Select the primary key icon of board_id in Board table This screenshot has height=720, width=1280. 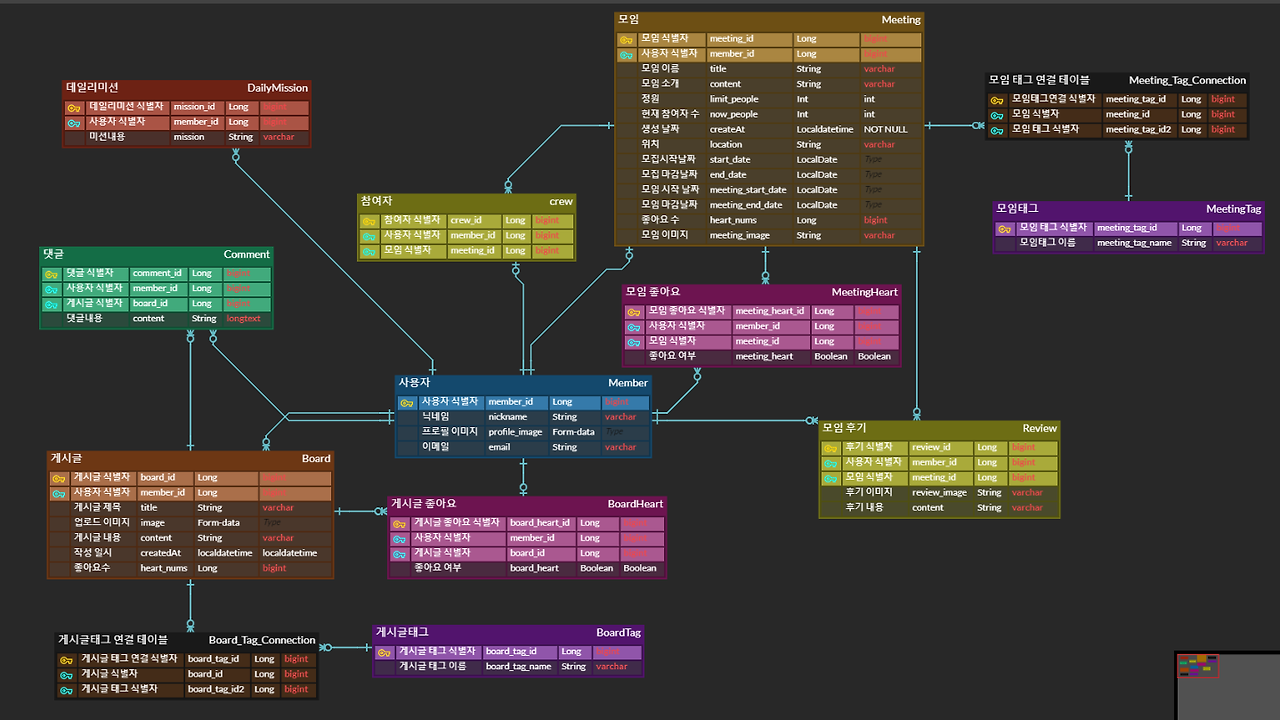click(x=59, y=479)
